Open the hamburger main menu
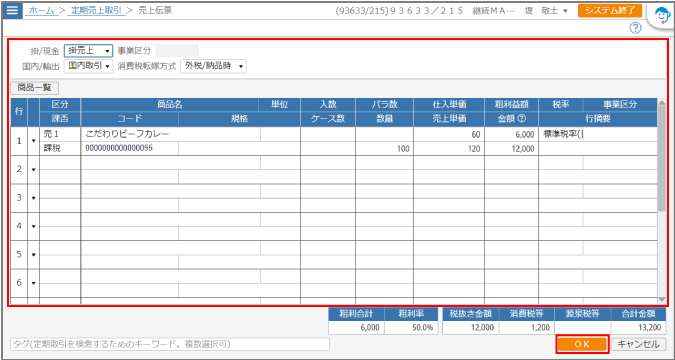Viewport: 675px width, 360px height. click(x=12, y=10)
